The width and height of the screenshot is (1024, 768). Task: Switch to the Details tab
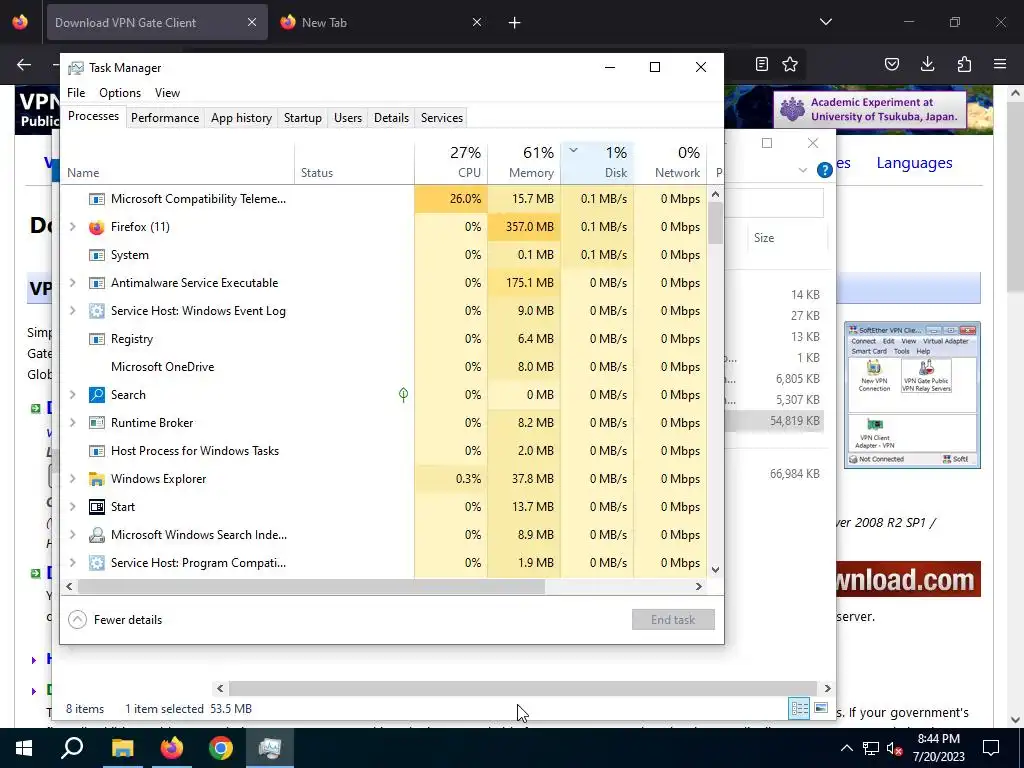pos(391,118)
